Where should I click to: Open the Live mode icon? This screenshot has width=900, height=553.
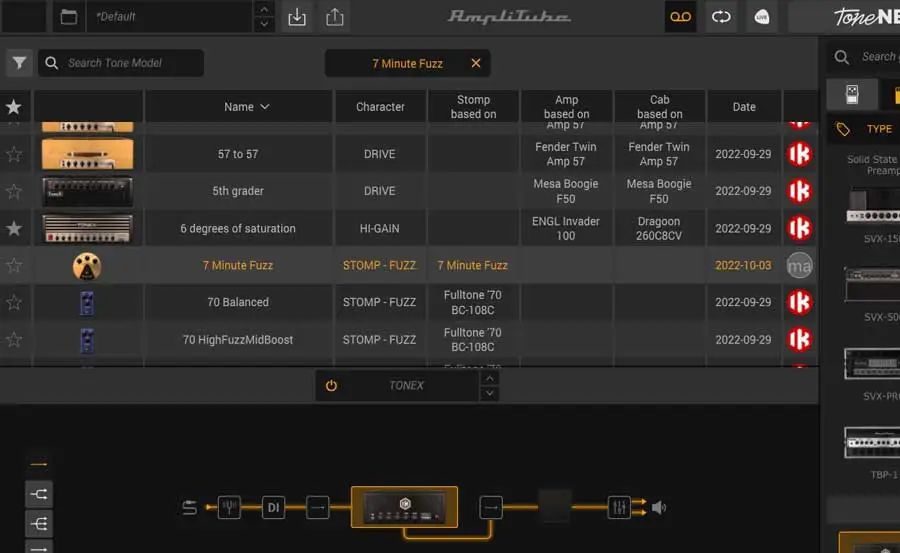762,17
